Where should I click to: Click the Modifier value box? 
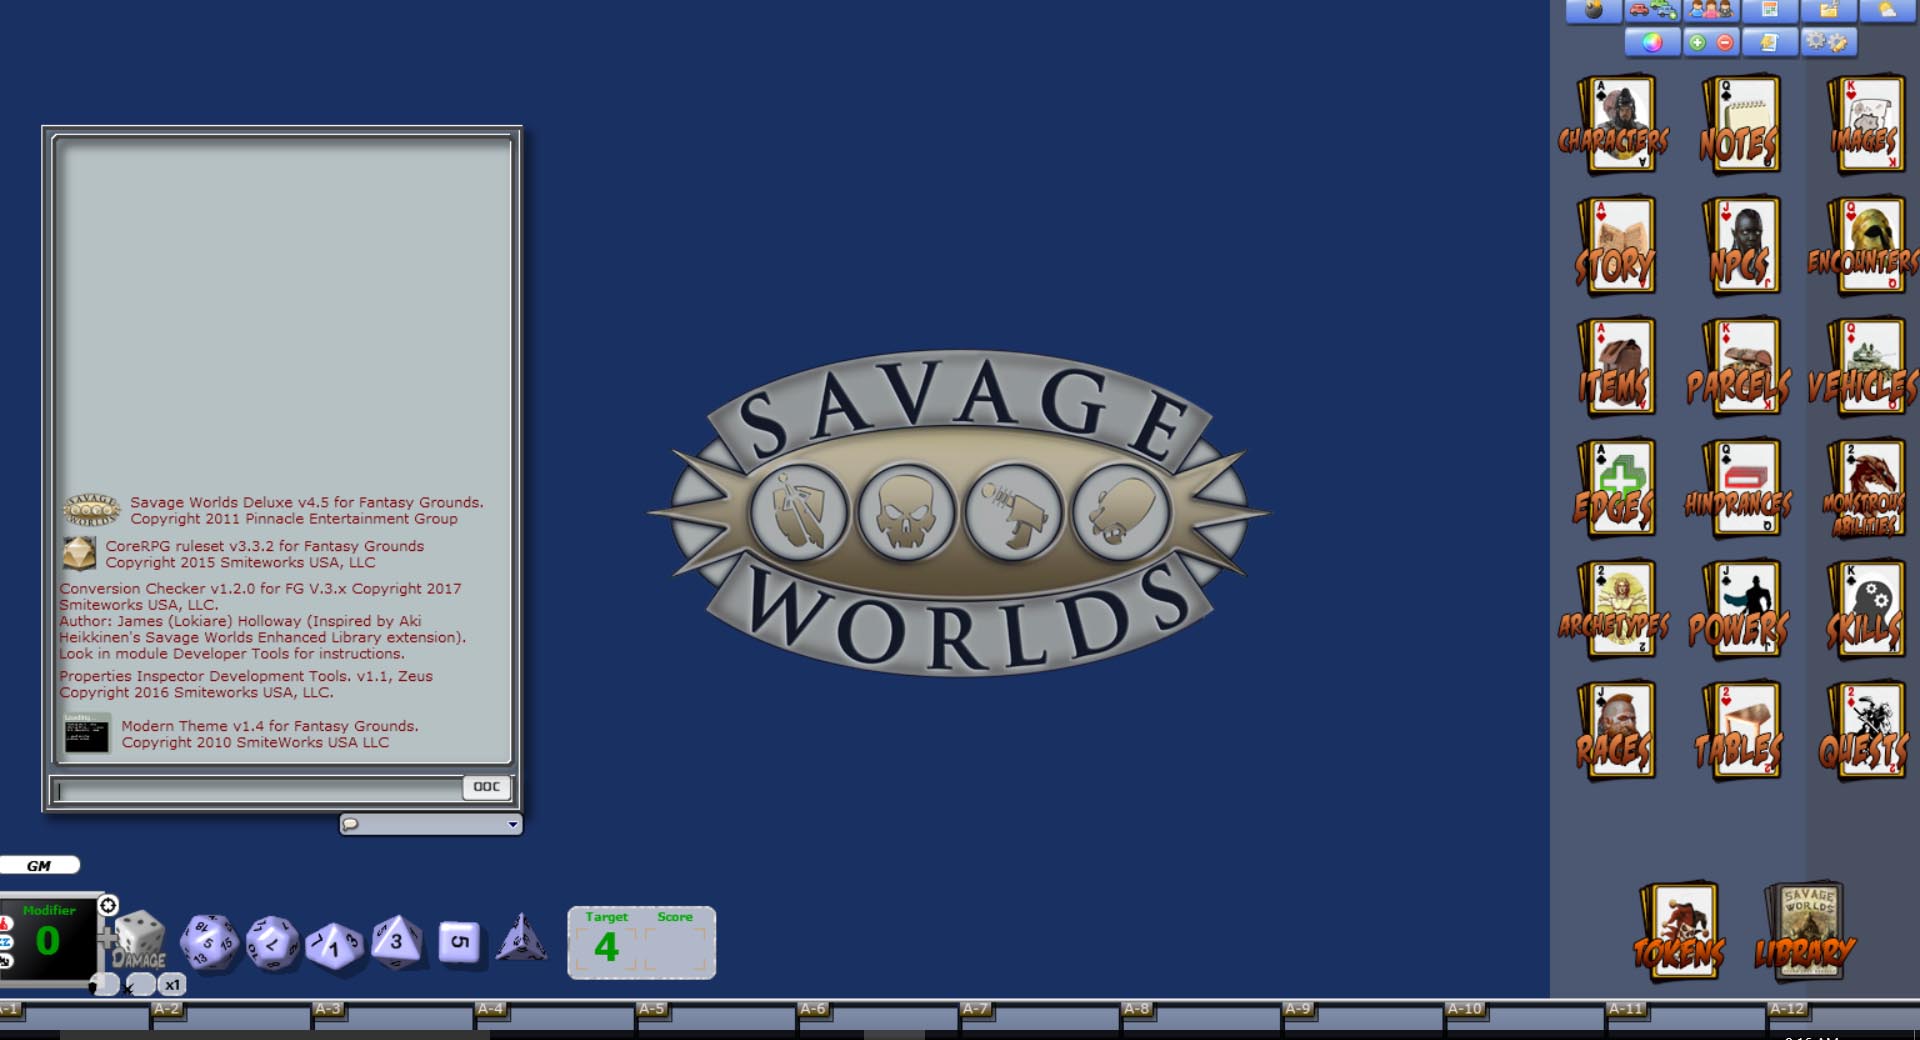(48, 940)
